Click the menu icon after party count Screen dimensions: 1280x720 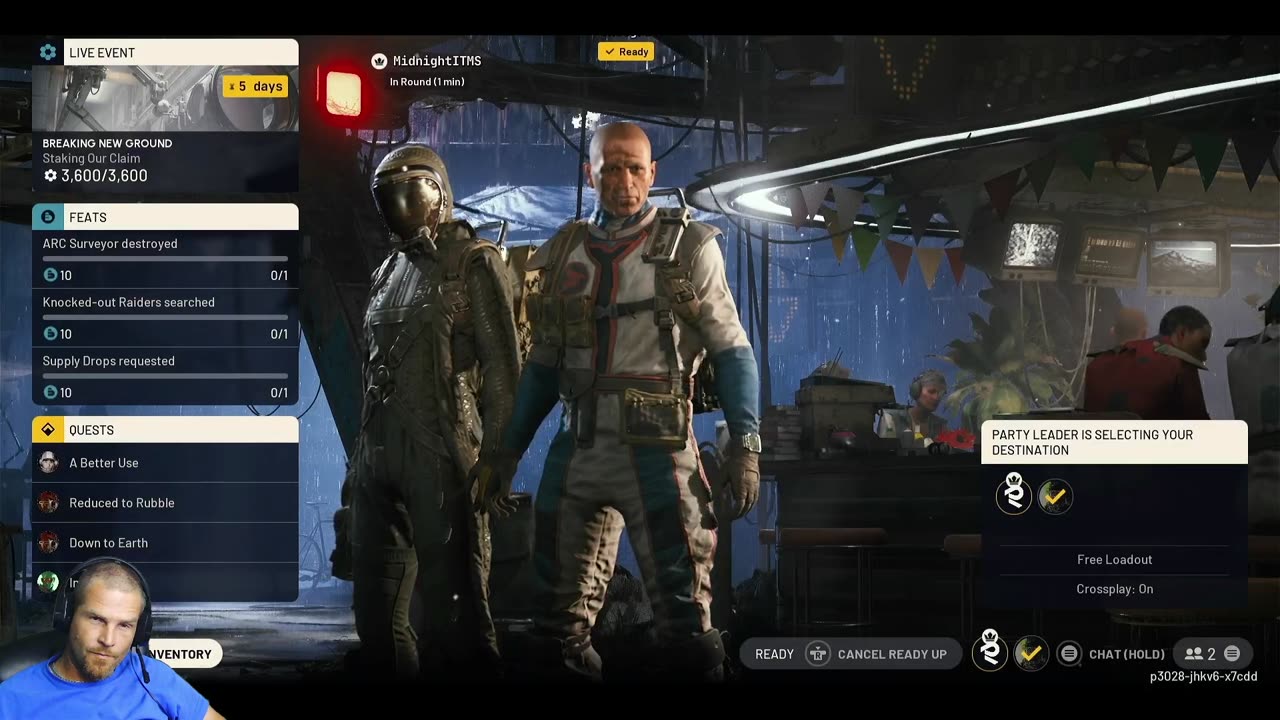1232,654
